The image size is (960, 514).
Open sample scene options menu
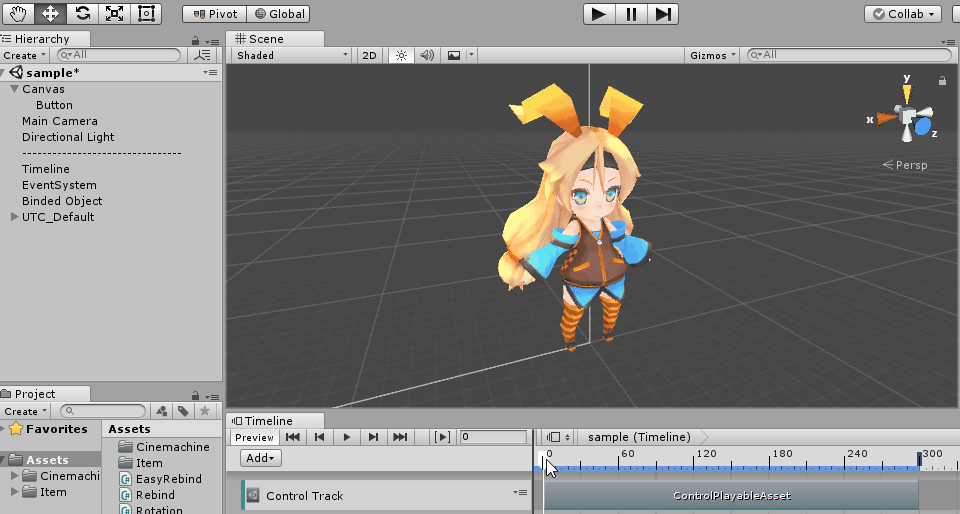coord(211,72)
